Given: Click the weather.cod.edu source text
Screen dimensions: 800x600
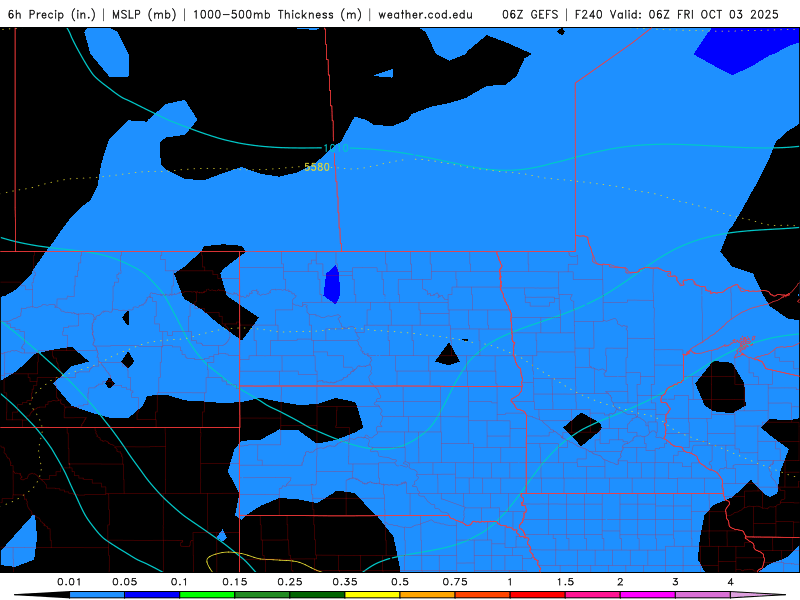Looking at the screenshot, I should [x=425, y=14].
